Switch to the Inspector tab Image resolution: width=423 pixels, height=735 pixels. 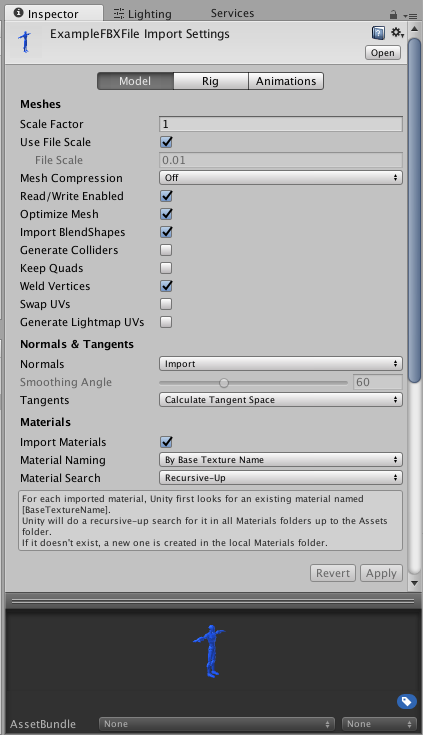[x=54, y=14]
